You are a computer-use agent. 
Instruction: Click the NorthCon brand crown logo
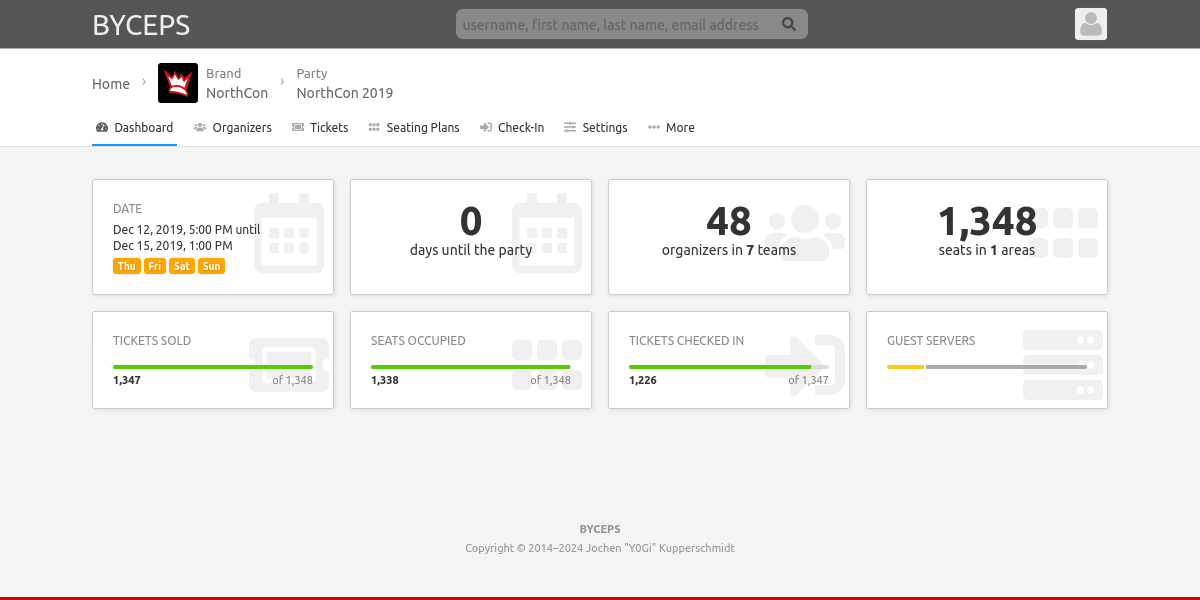point(178,83)
